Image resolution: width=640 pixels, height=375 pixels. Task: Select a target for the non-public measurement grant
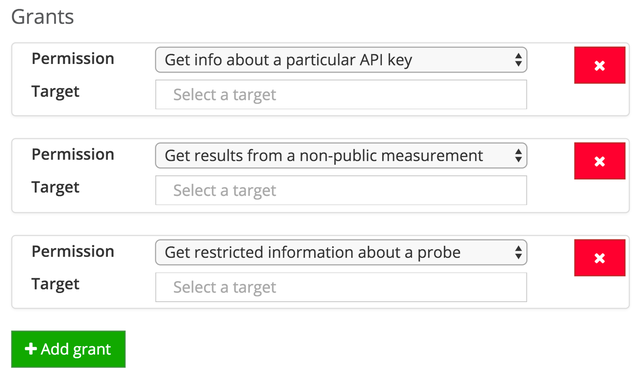[341, 191]
